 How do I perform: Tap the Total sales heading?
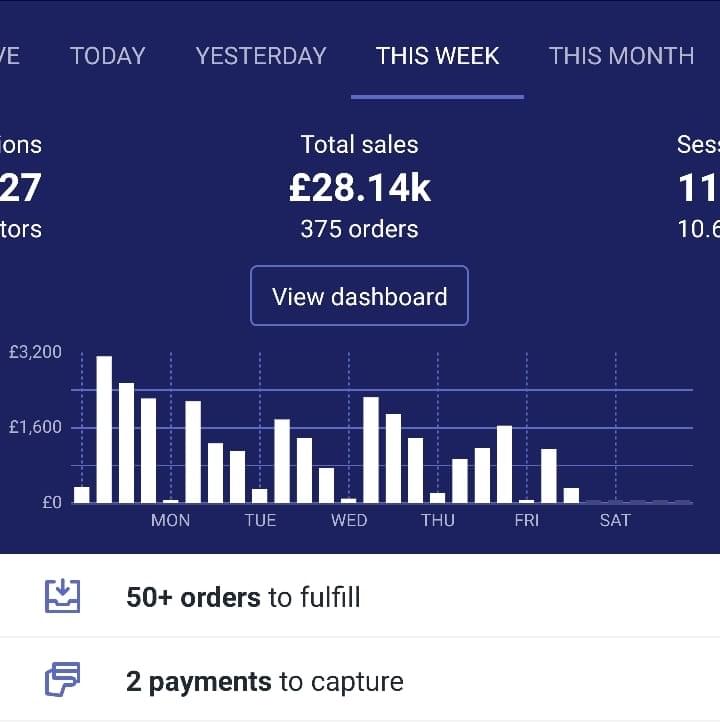coord(359,145)
